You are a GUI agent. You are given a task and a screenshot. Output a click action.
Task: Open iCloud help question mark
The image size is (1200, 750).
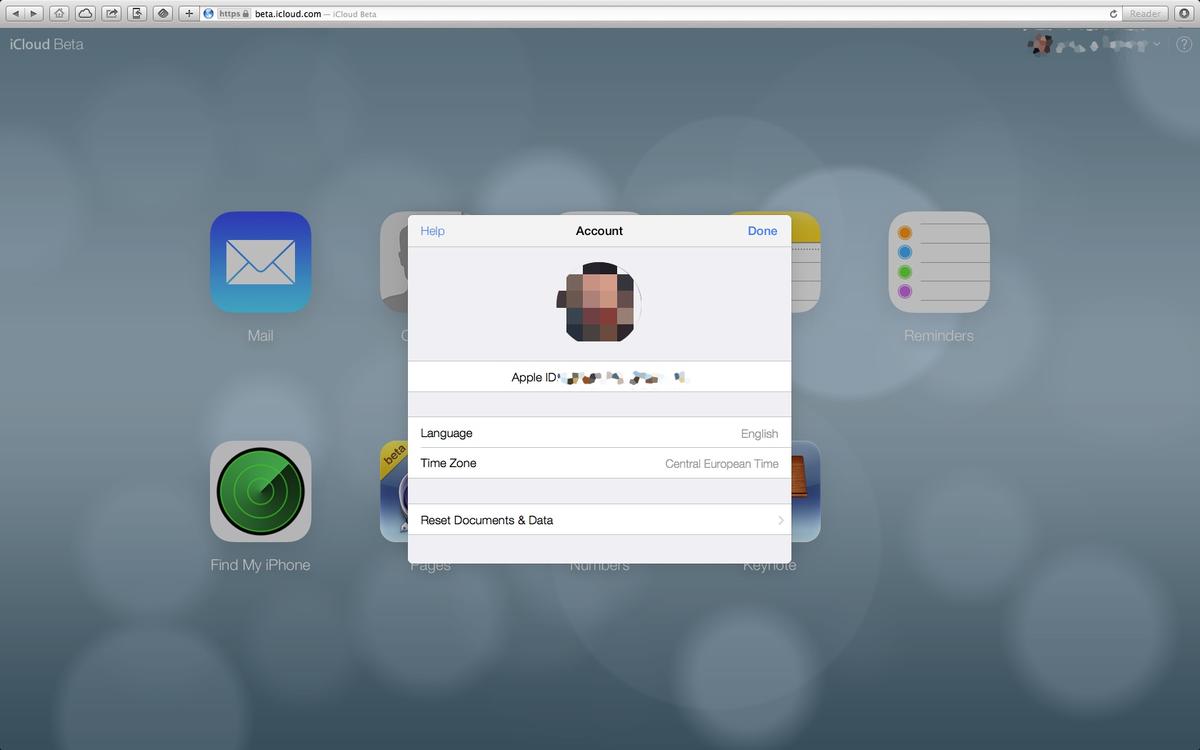coord(1183,45)
